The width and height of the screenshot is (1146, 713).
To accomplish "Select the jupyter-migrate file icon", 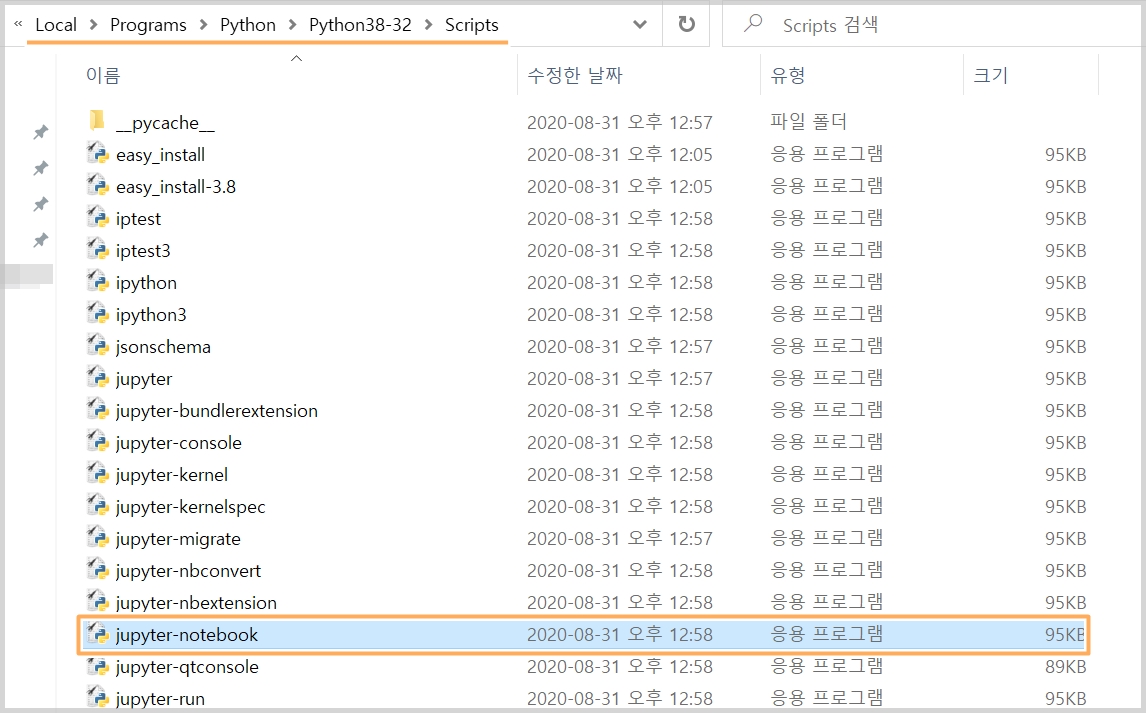I will (97, 538).
